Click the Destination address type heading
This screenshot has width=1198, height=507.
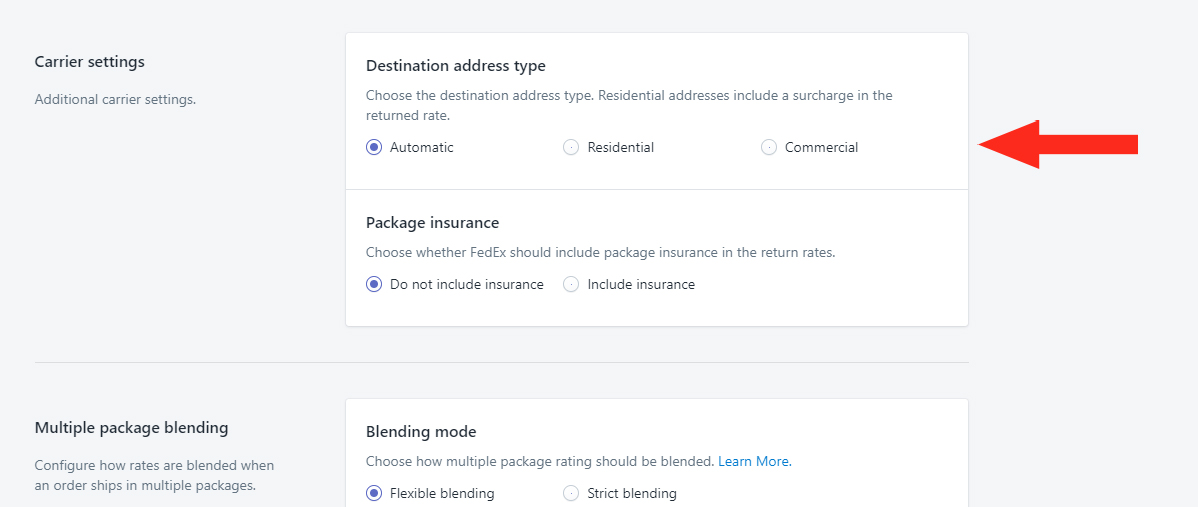[x=456, y=66]
